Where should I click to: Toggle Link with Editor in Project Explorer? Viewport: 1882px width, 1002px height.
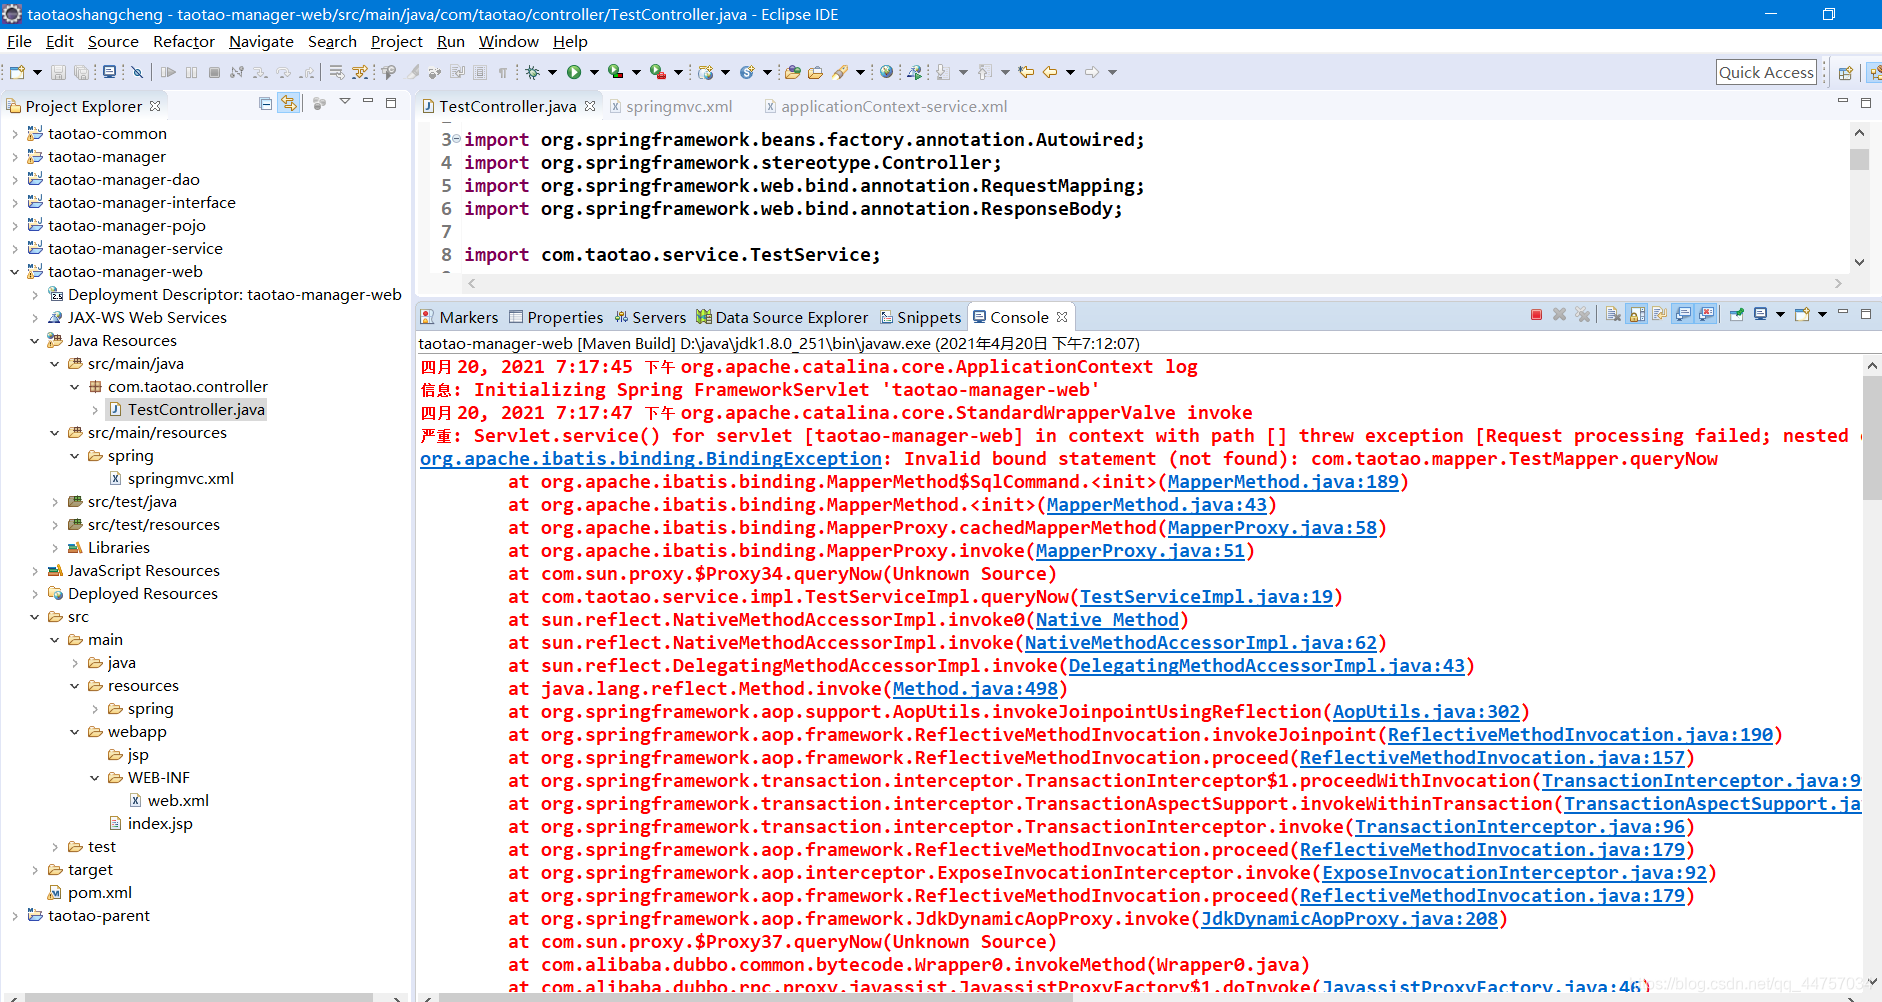coord(289,103)
